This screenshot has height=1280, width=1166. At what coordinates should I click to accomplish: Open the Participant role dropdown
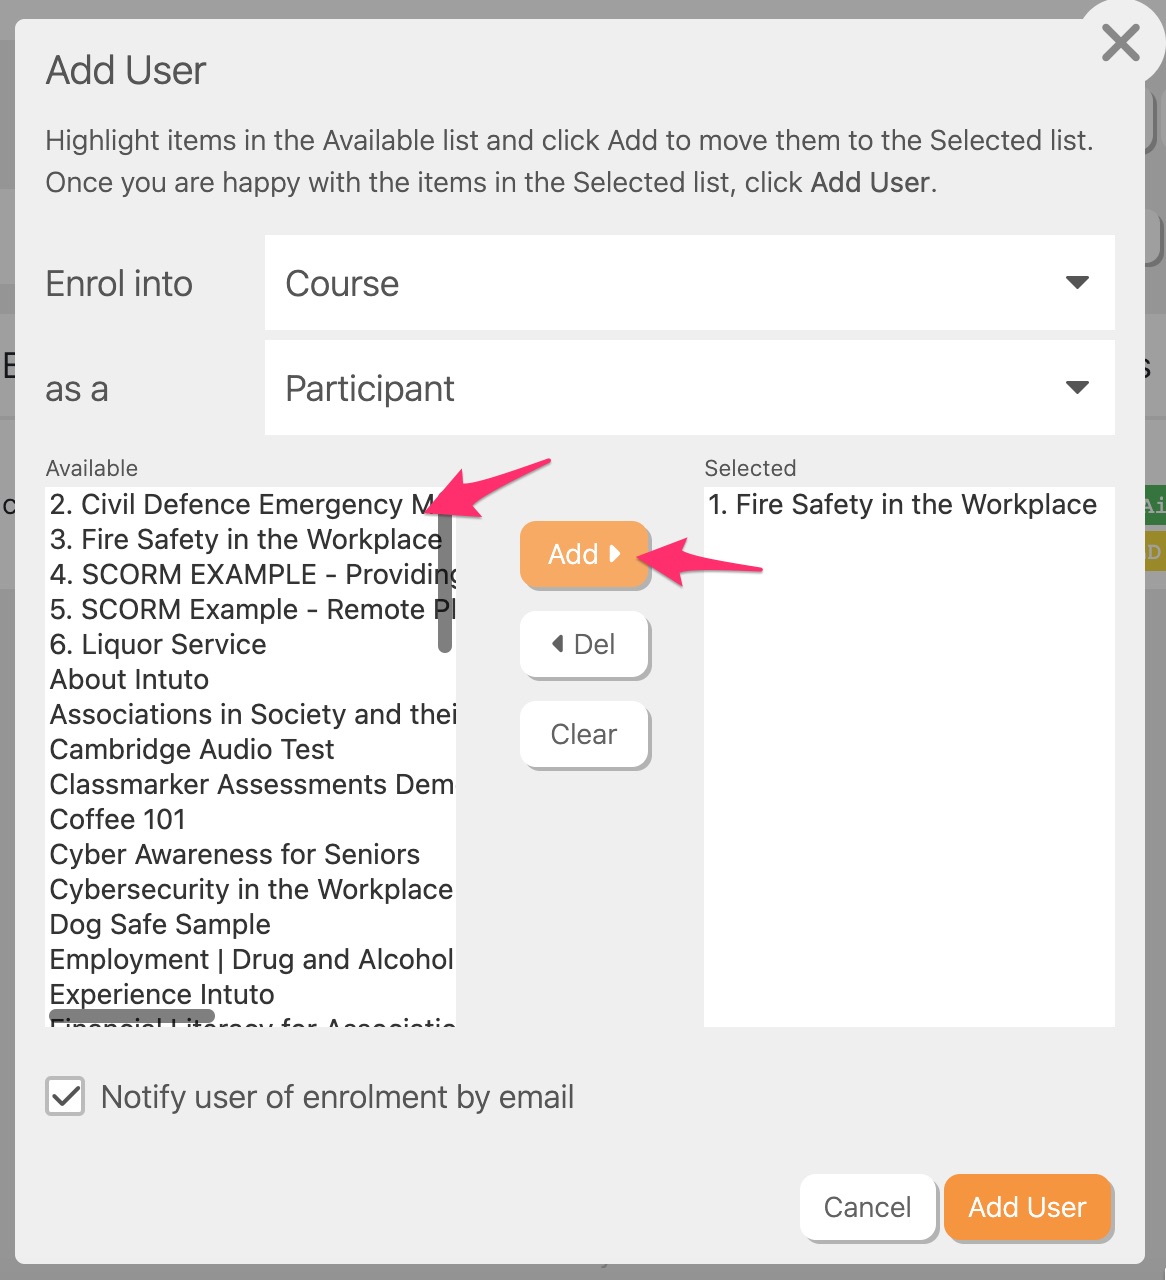[x=689, y=388]
